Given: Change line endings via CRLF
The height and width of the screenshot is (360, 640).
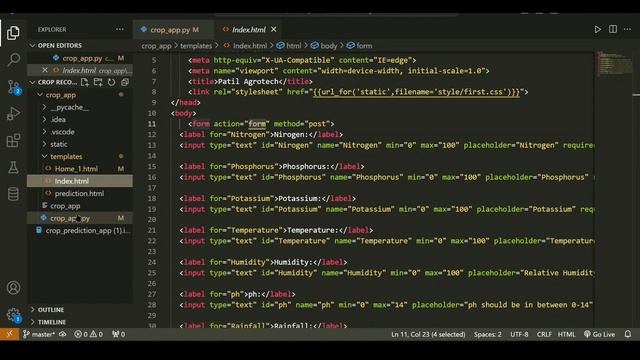Looking at the screenshot, I should 544,334.
